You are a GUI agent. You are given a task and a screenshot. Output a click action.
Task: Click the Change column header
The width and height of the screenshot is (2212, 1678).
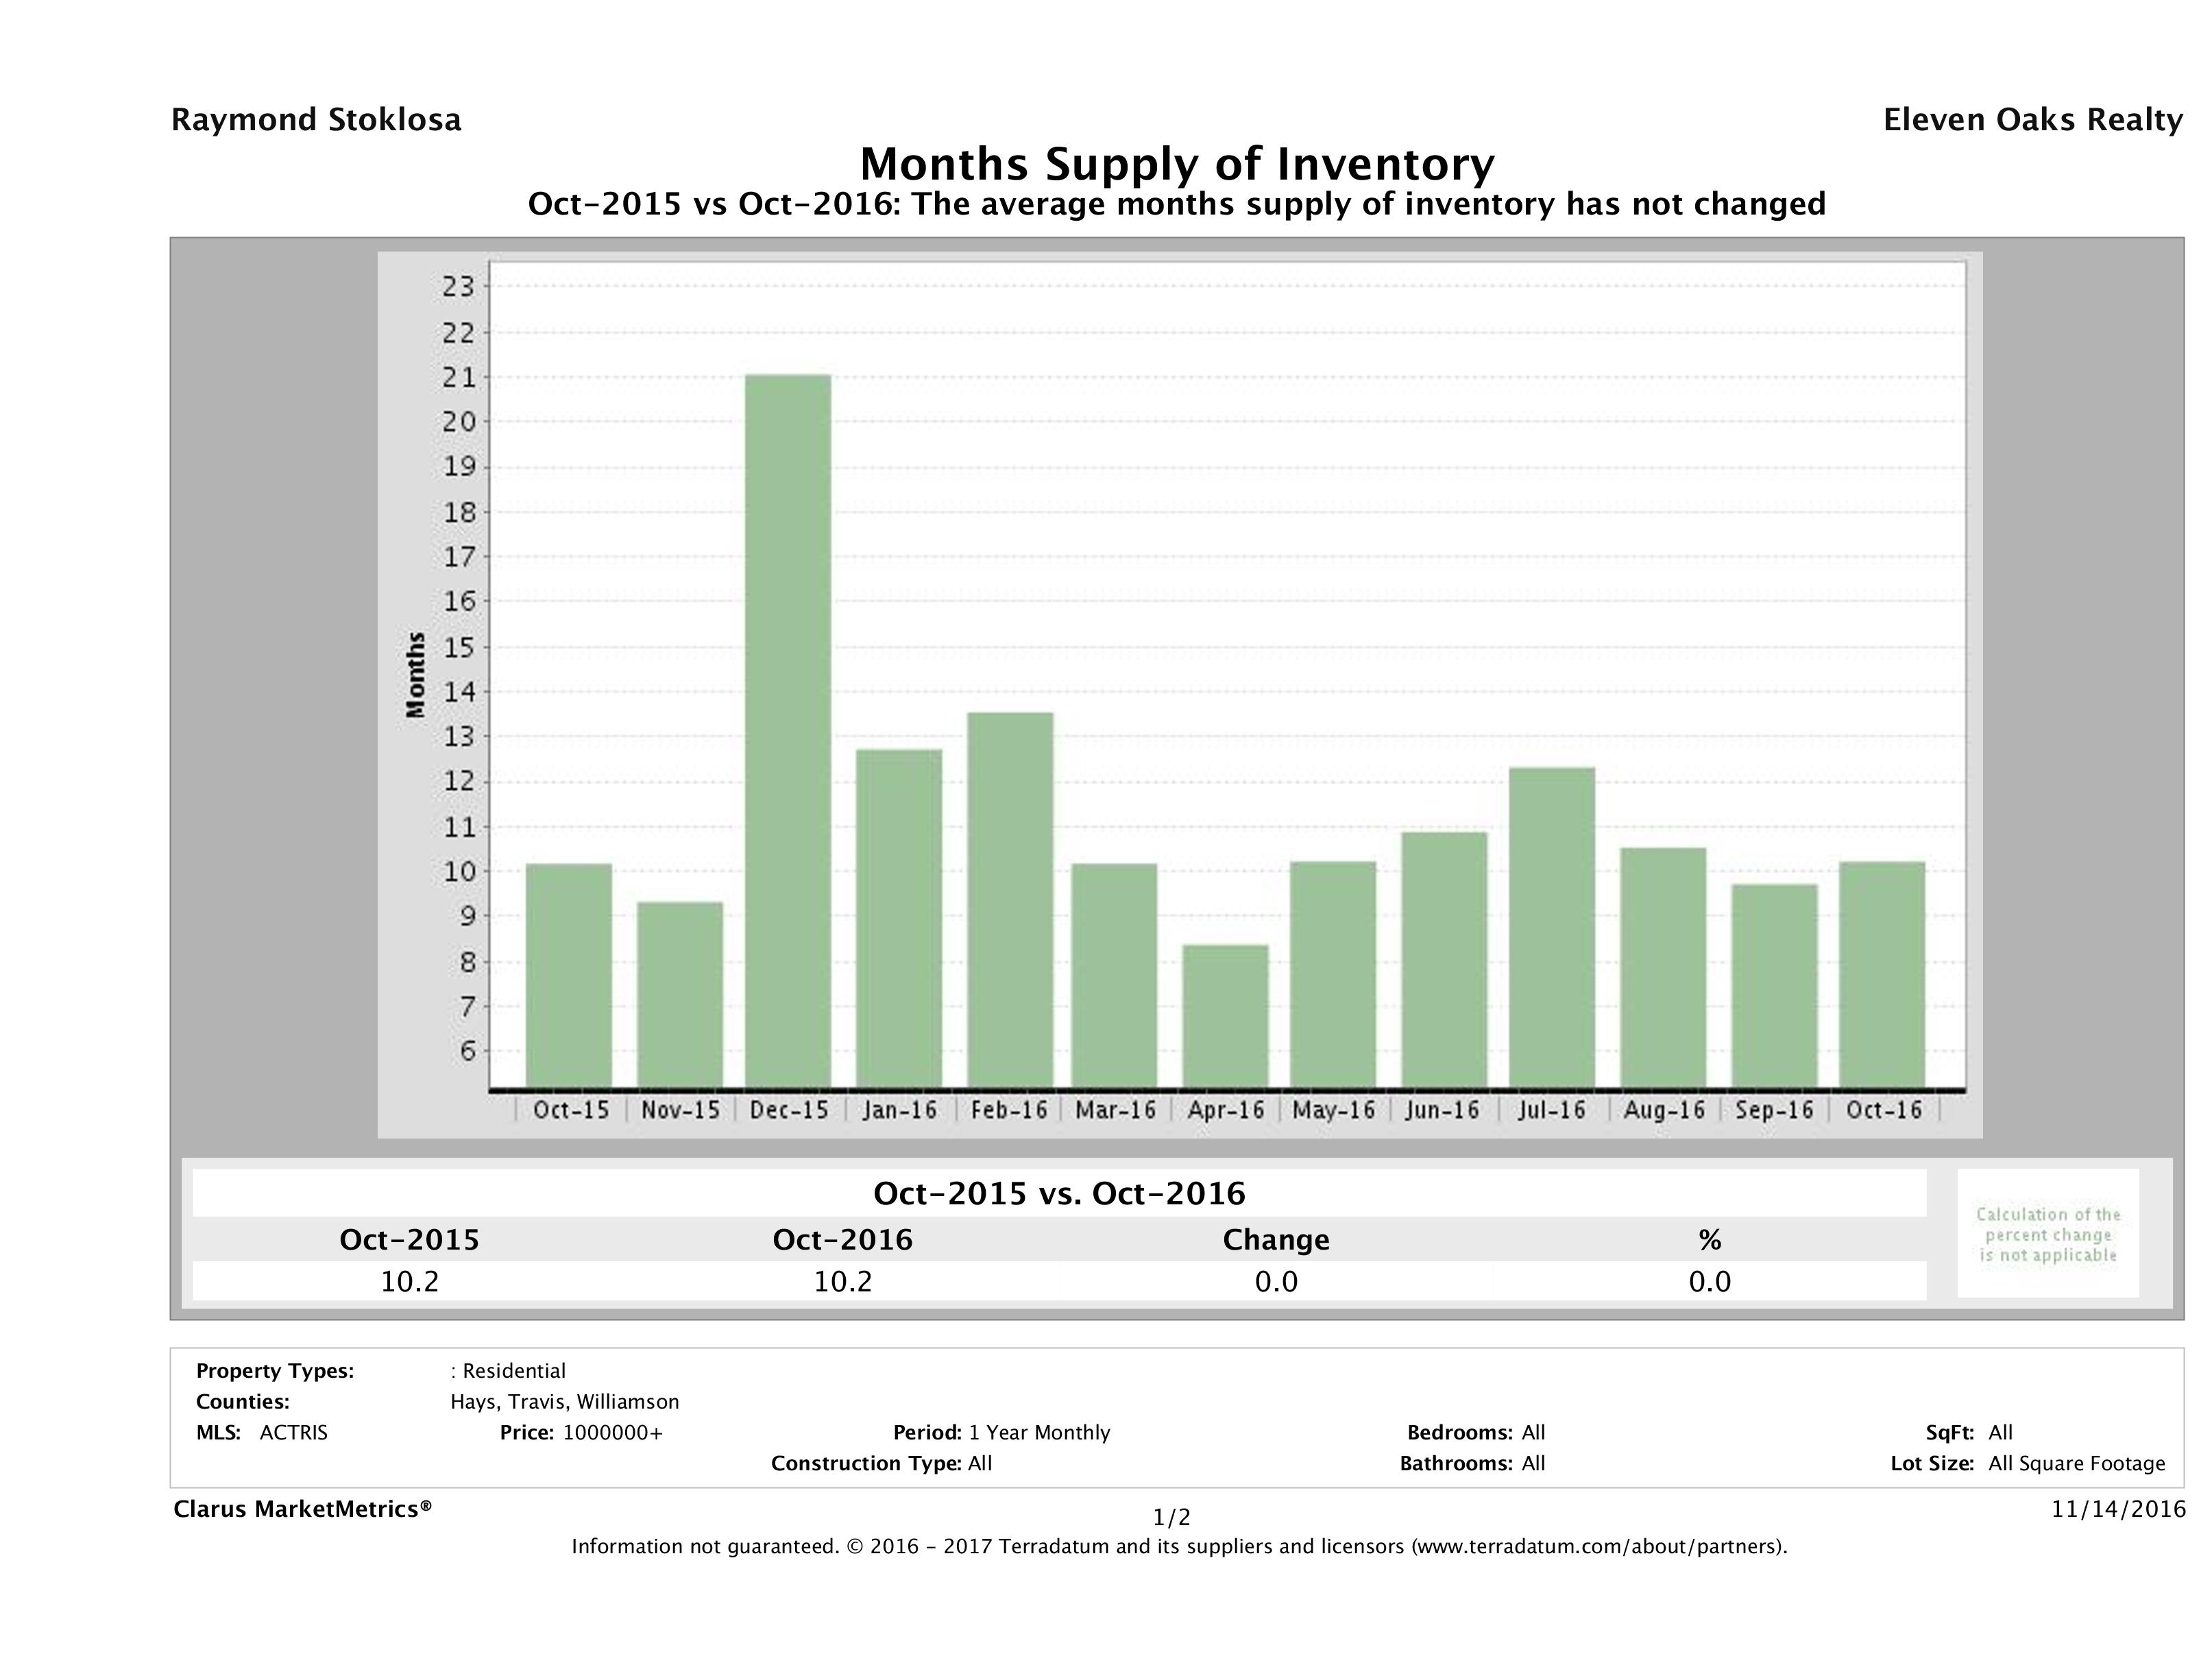tap(1276, 1240)
